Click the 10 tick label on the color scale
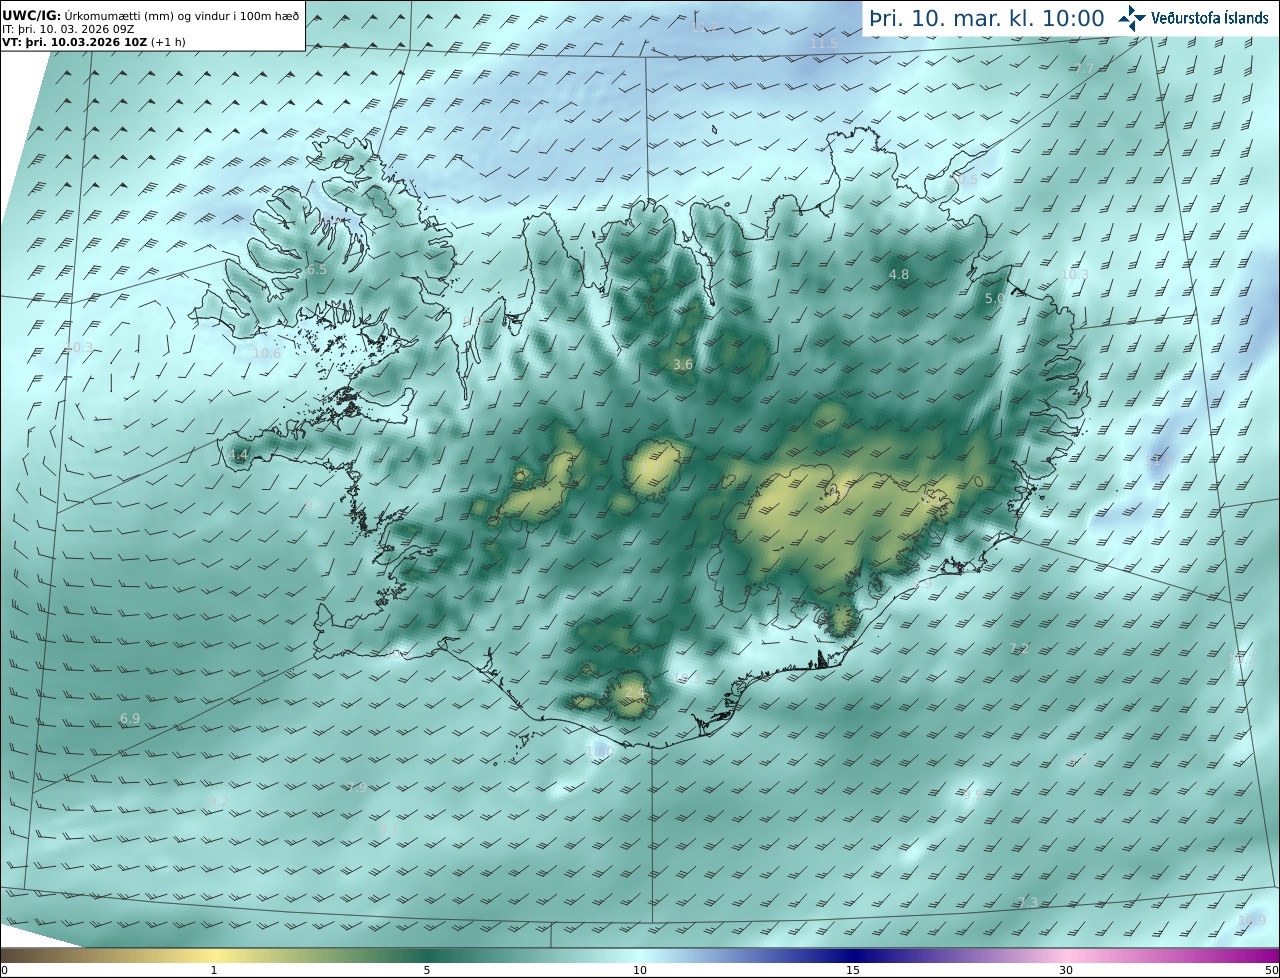The width and height of the screenshot is (1280, 978). coord(640,970)
